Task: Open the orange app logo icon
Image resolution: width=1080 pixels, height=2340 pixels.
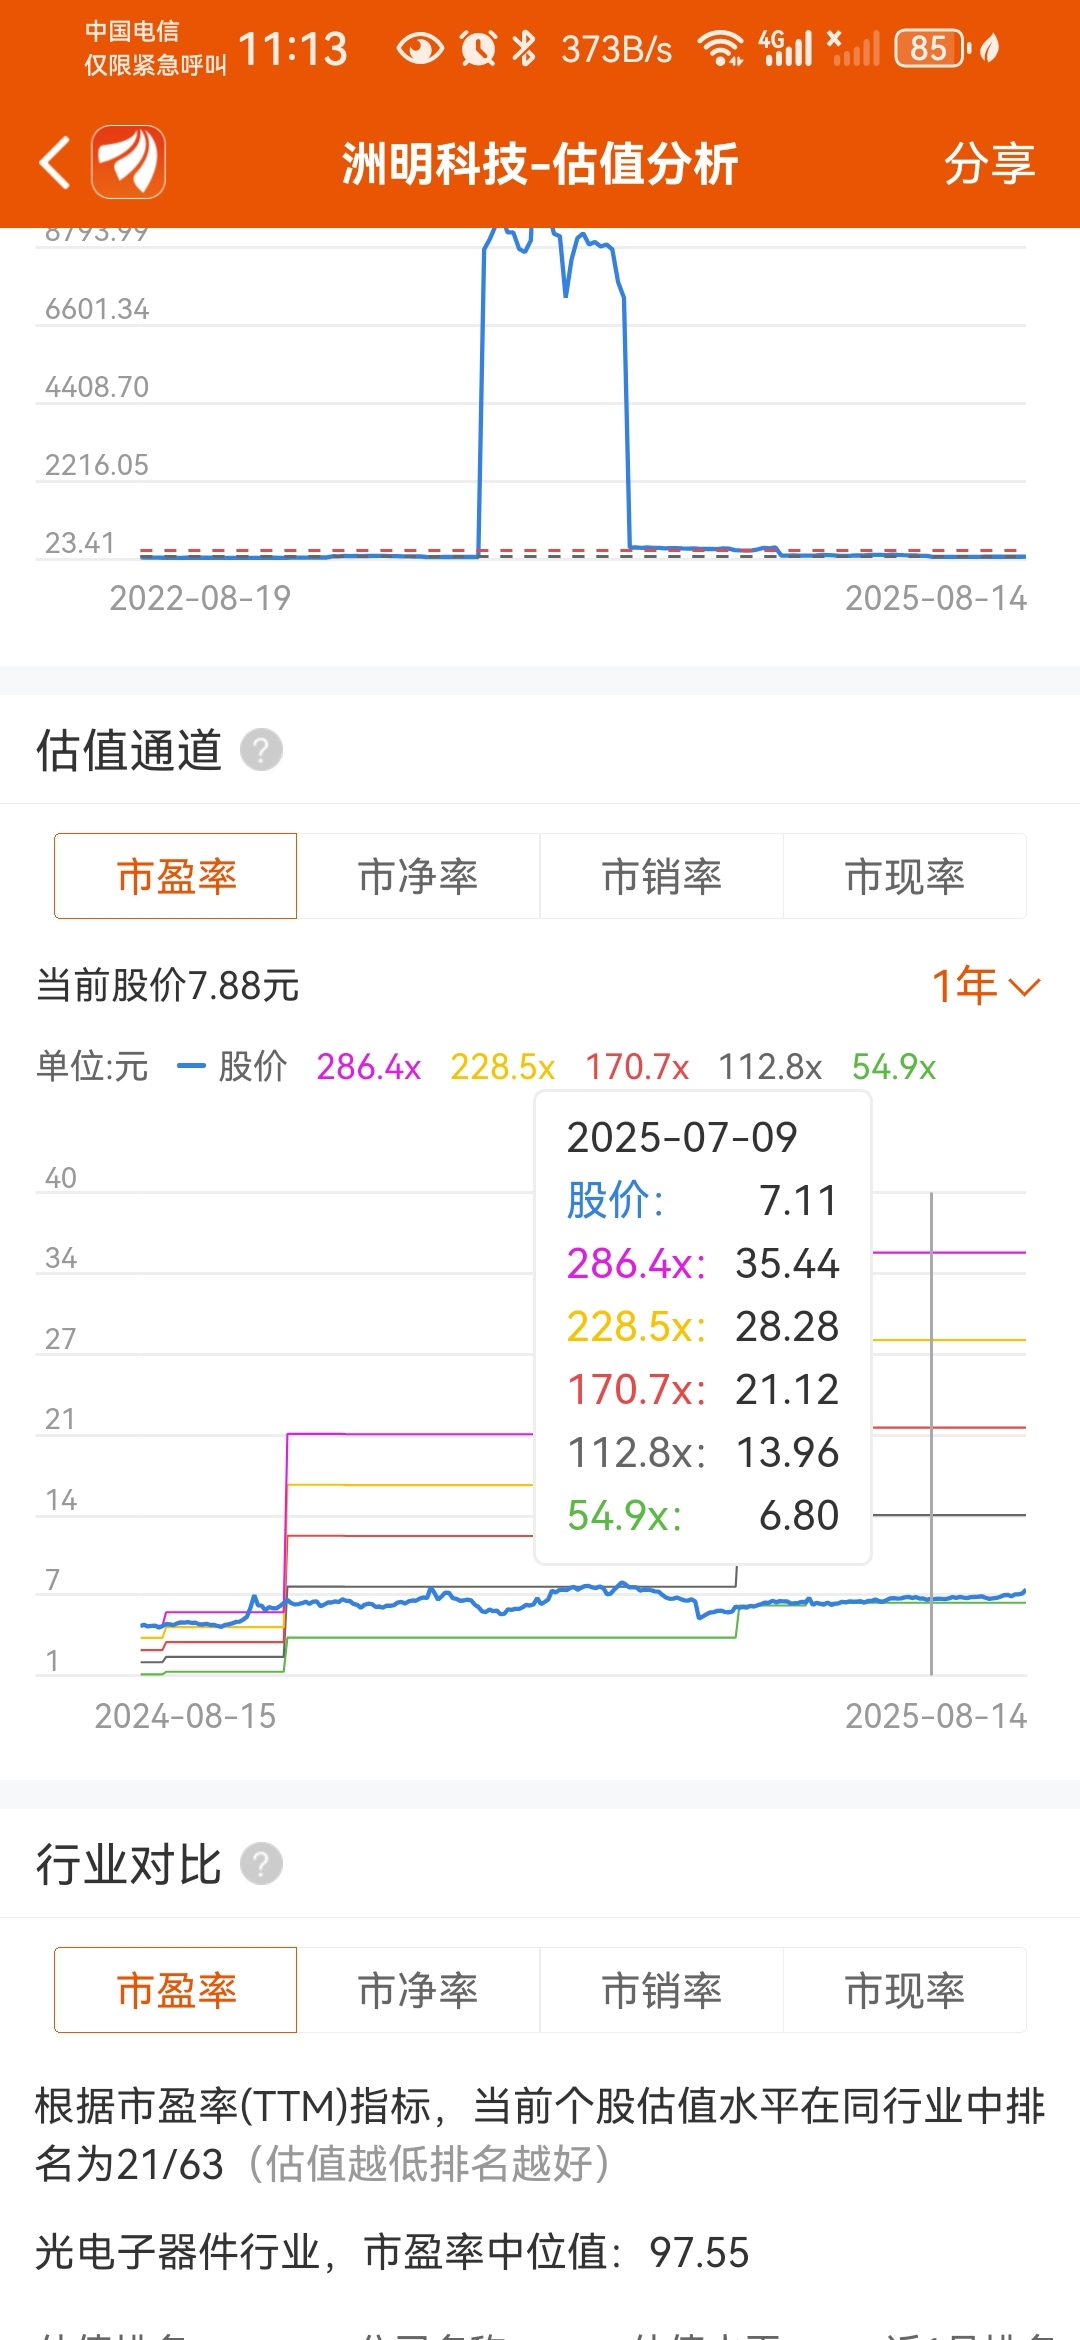Action: point(129,162)
